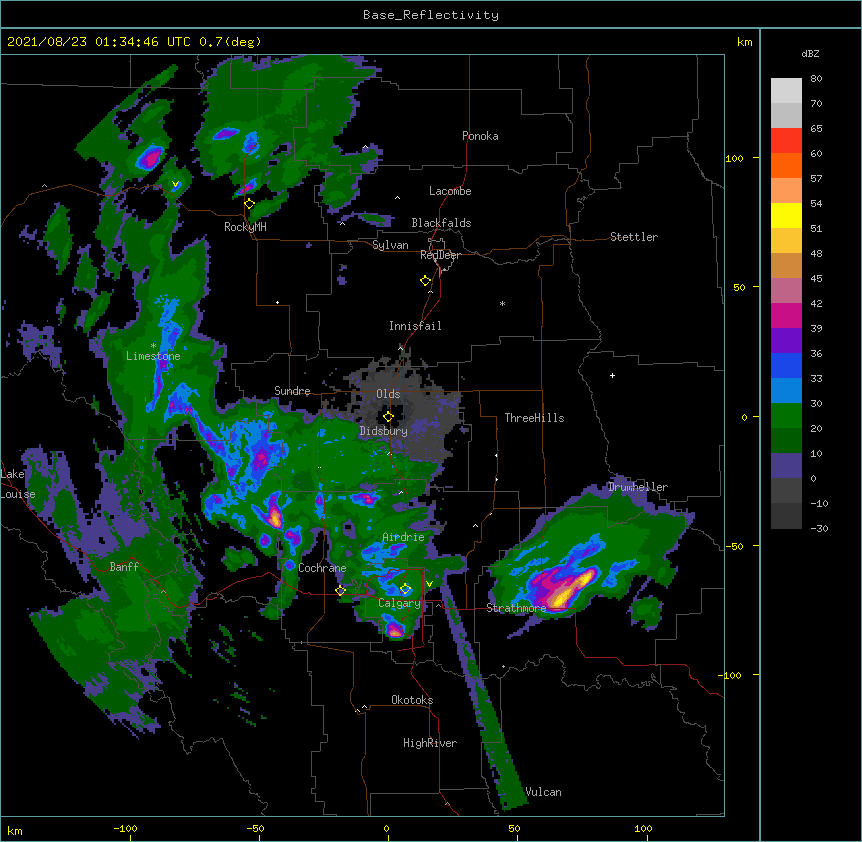Screen dimensions: 862x842
Task: Select the asterisk marker above Limestone label
Action: tap(153, 346)
